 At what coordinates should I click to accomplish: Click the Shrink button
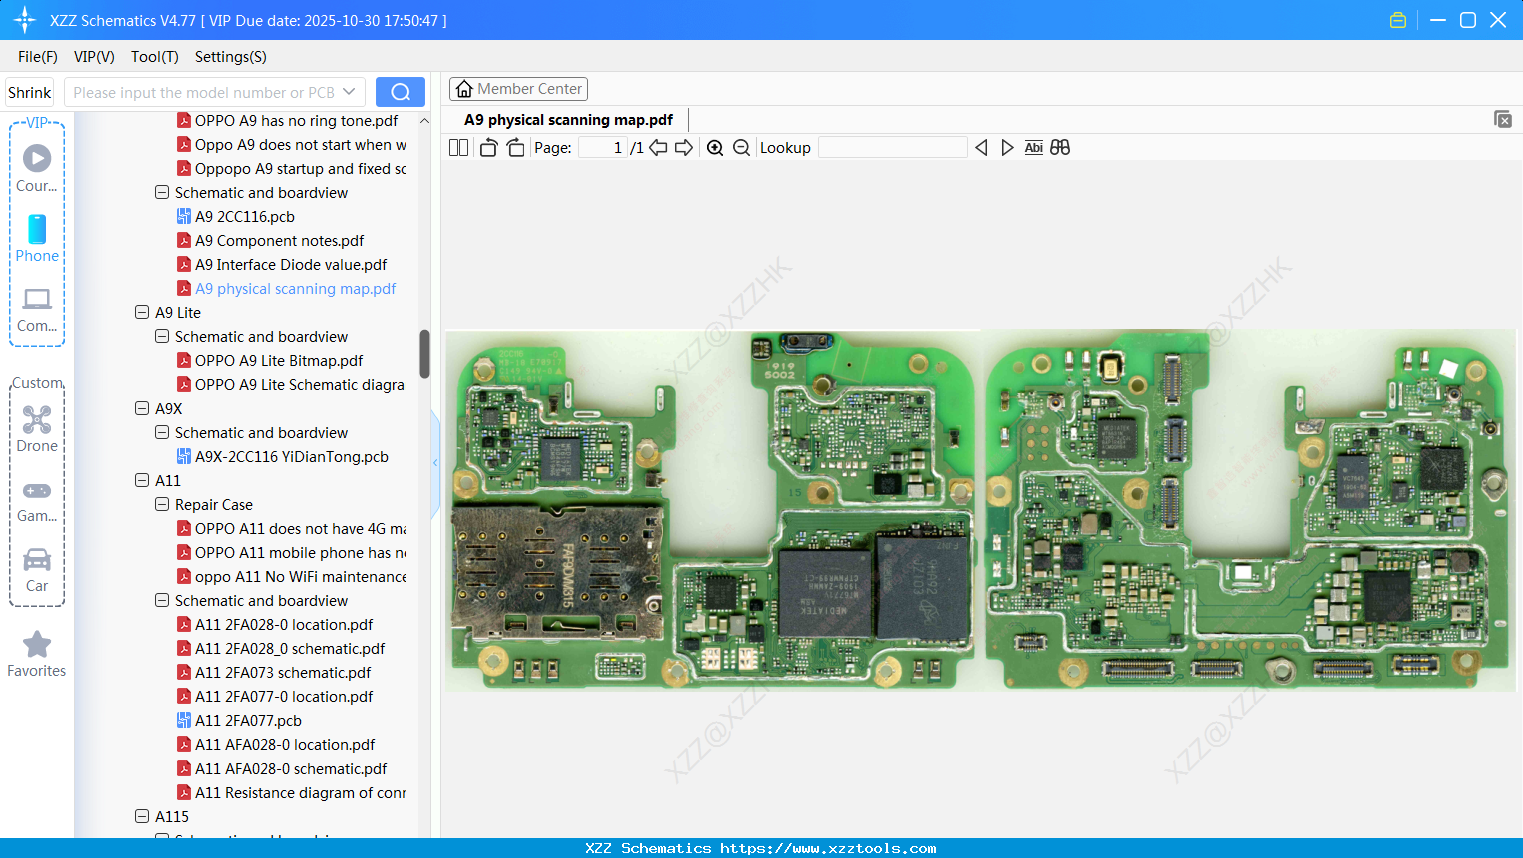[30, 92]
